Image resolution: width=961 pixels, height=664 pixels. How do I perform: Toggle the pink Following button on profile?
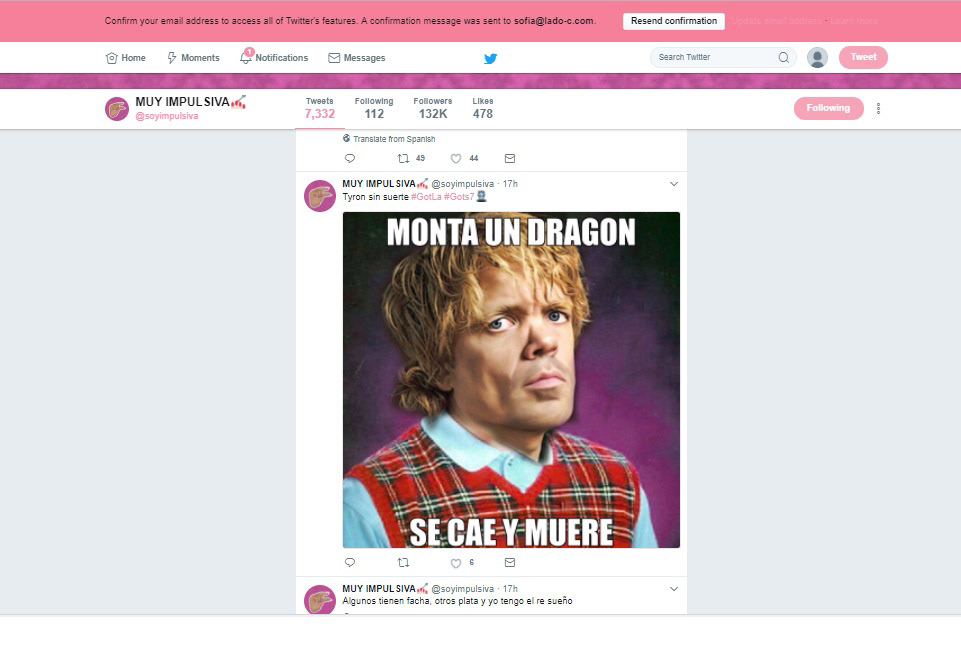tap(829, 108)
